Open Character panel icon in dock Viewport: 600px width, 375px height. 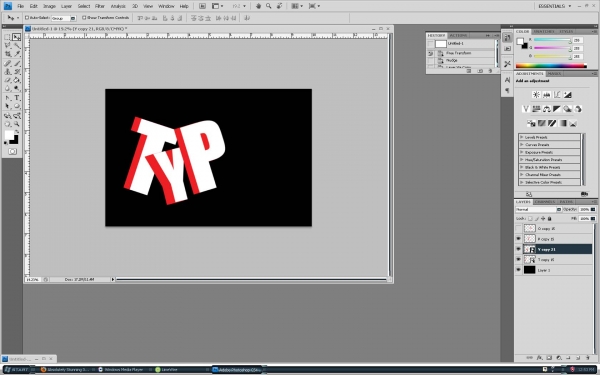(507, 80)
